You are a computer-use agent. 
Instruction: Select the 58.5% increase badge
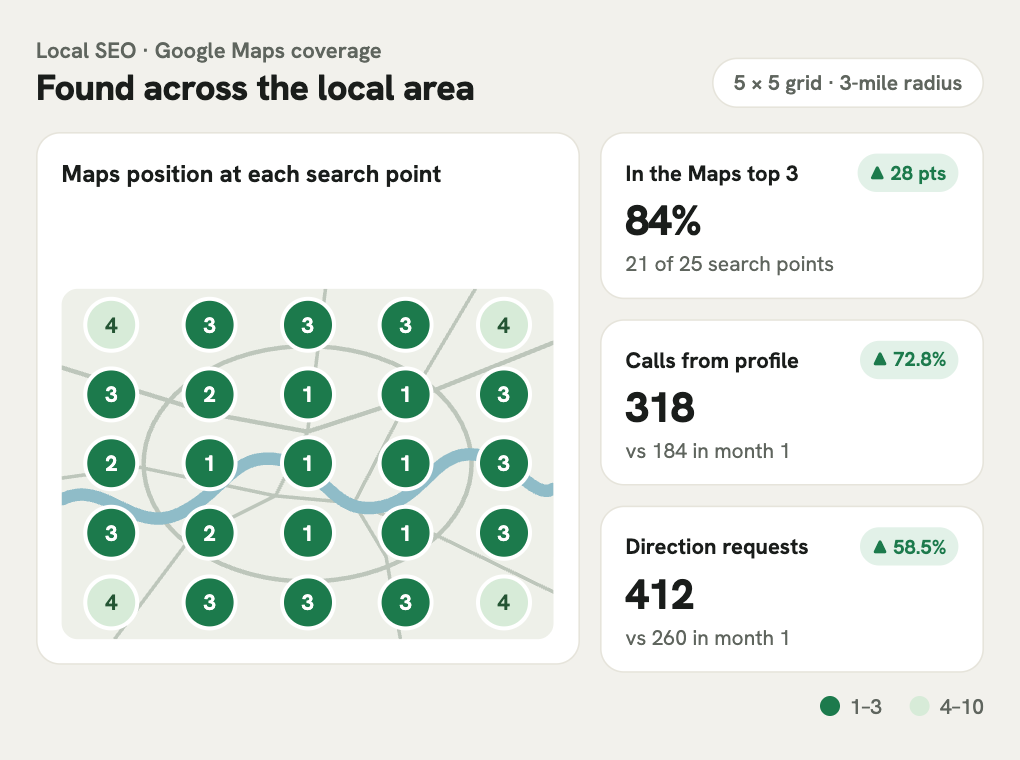(x=909, y=547)
